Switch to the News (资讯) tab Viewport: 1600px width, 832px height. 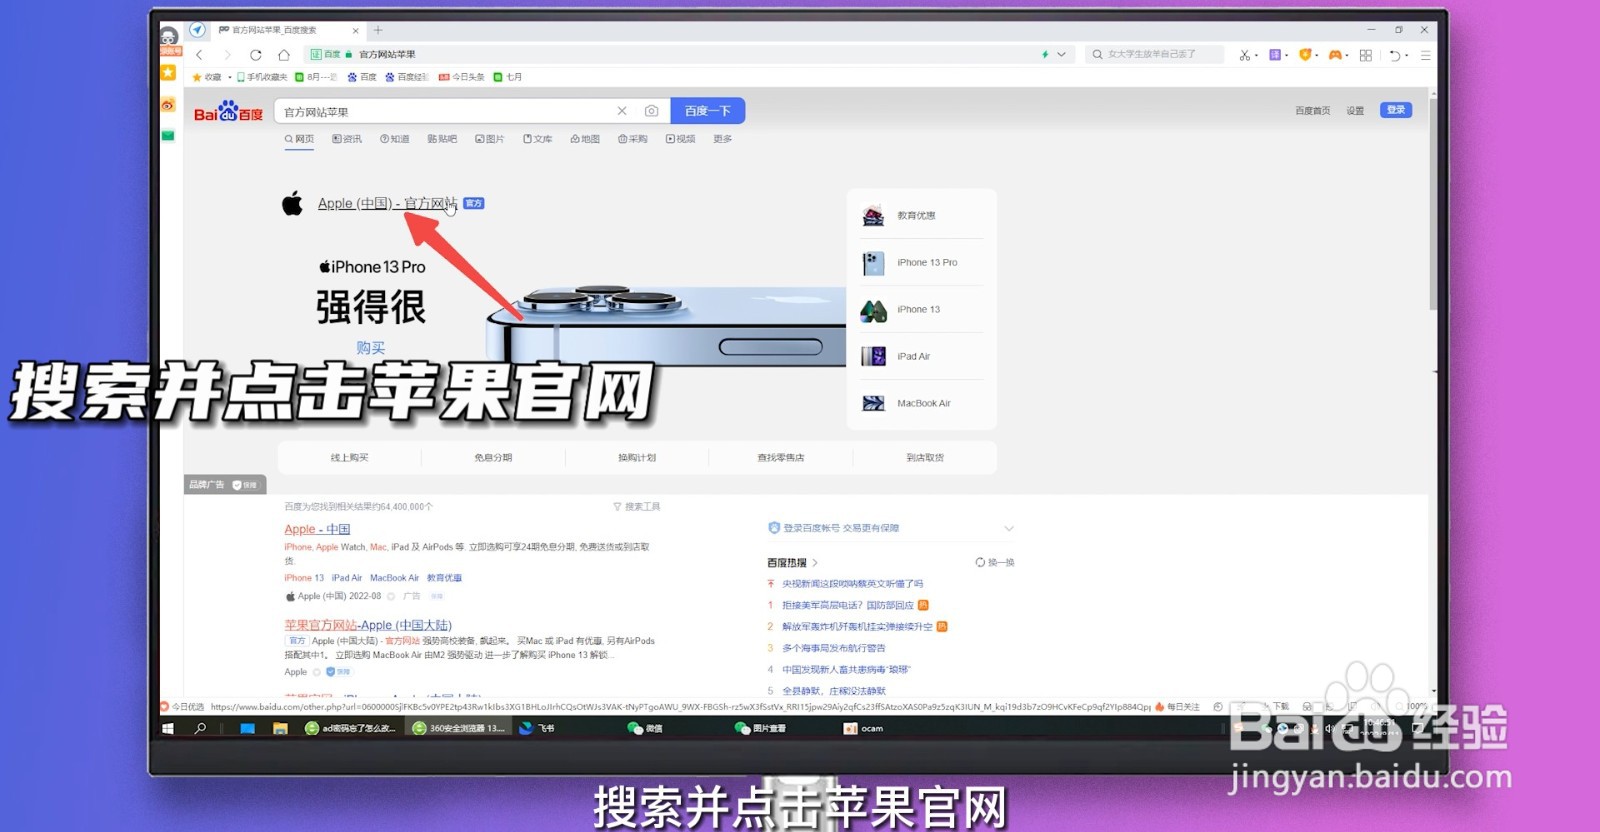coord(347,139)
